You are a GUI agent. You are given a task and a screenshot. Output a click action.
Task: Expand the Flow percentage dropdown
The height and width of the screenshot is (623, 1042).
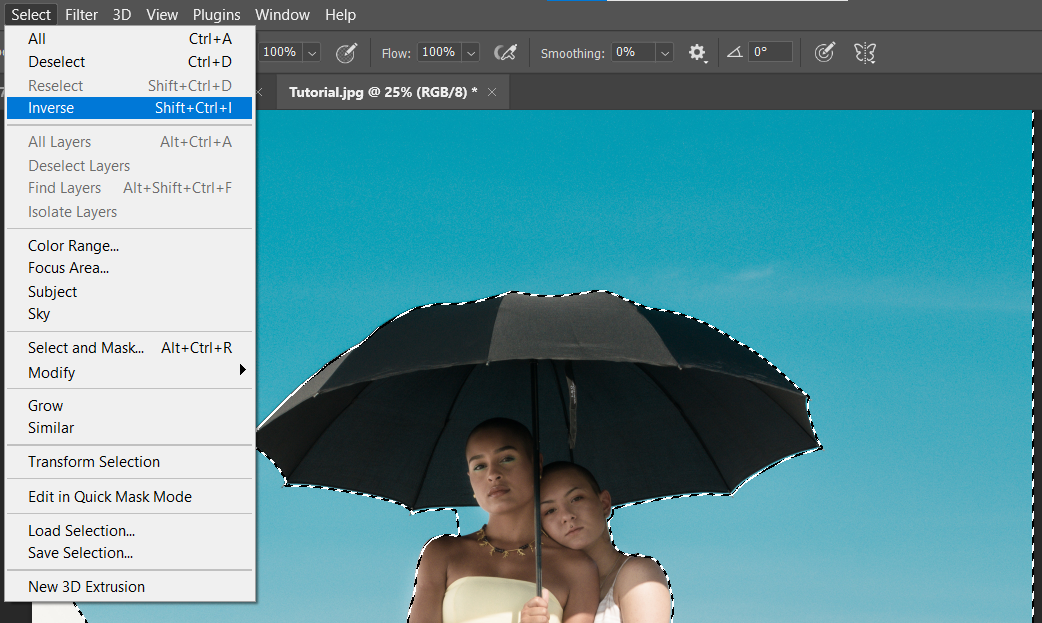click(471, 53)
